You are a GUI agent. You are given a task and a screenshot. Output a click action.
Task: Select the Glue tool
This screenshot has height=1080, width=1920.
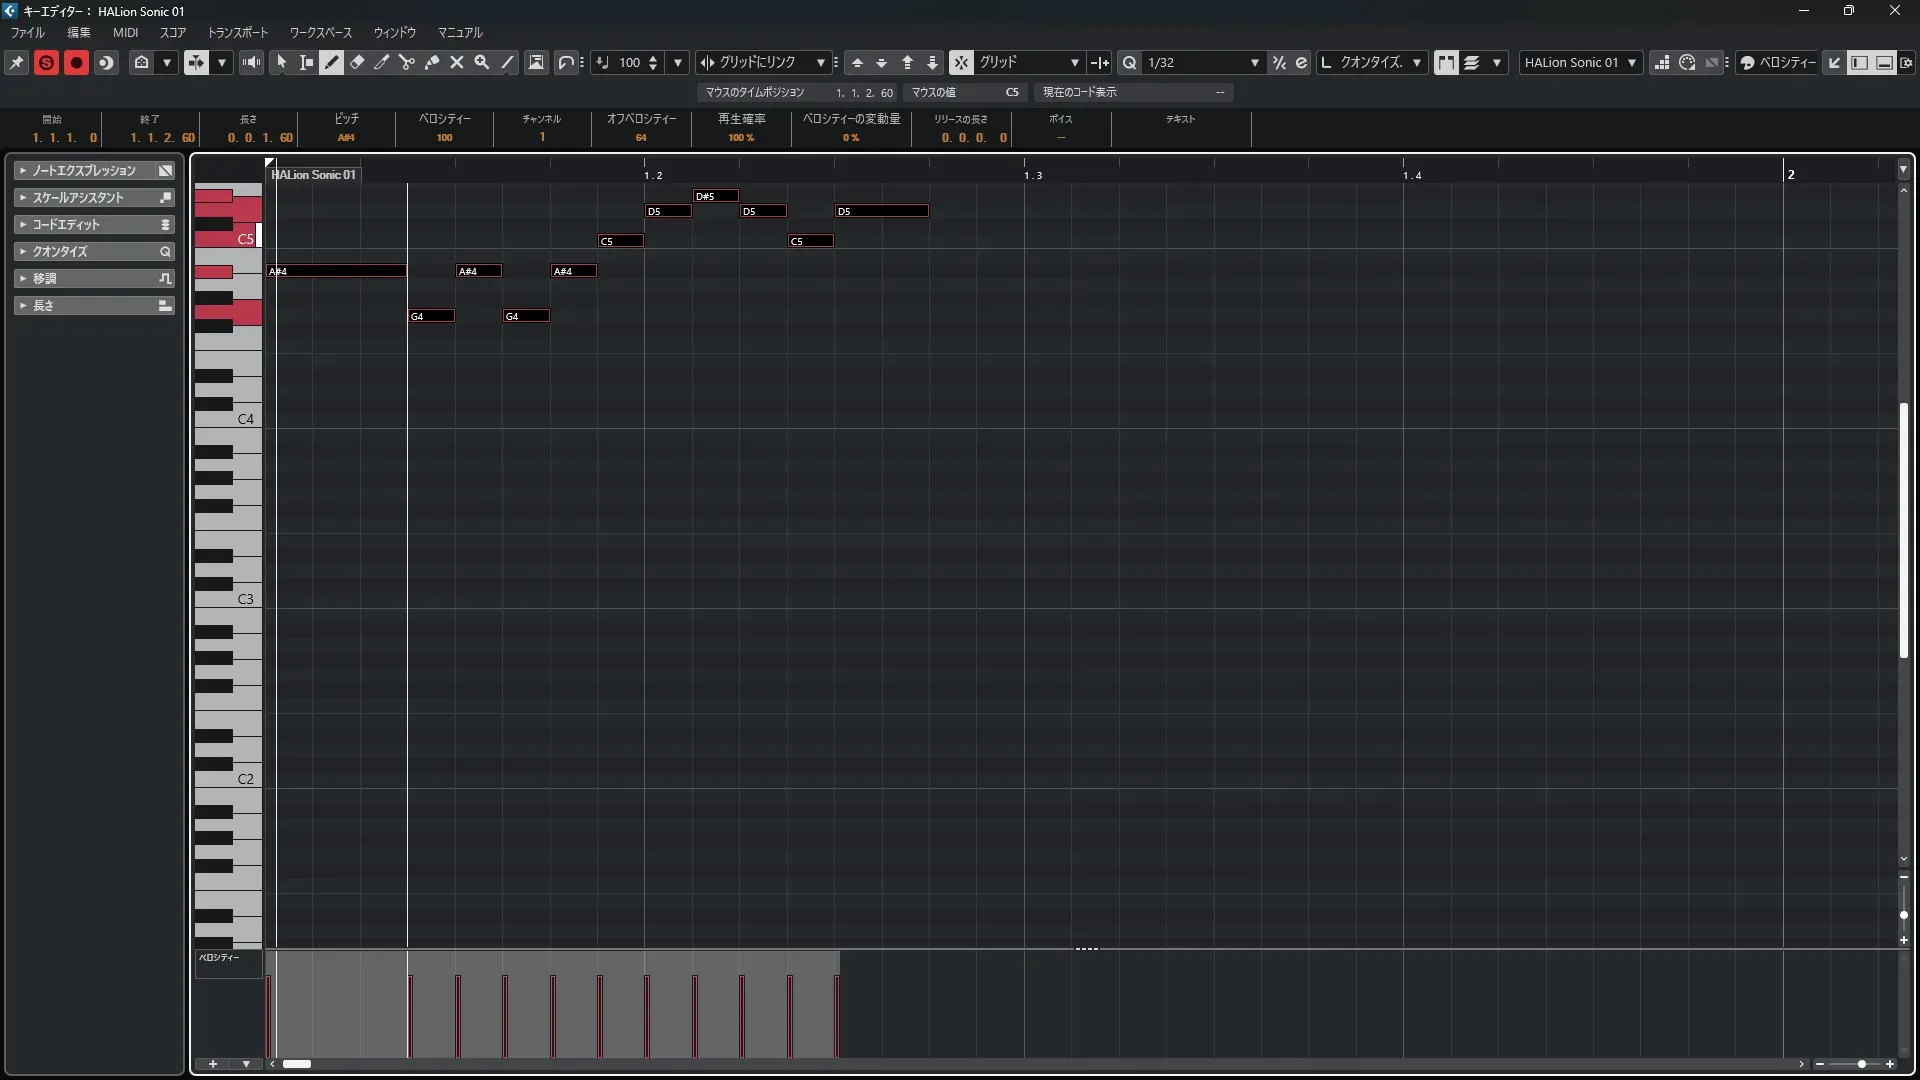click(x=432, y=62)
